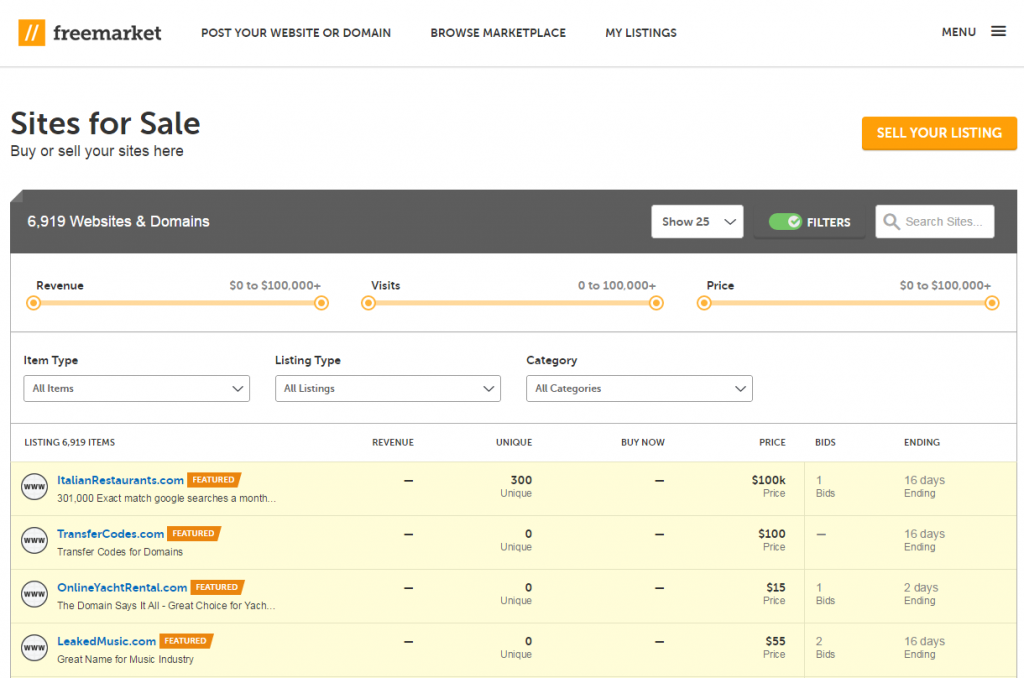Click the '301,000 Exact match google searches' description
1024x678 pixels.
(167, 498)
